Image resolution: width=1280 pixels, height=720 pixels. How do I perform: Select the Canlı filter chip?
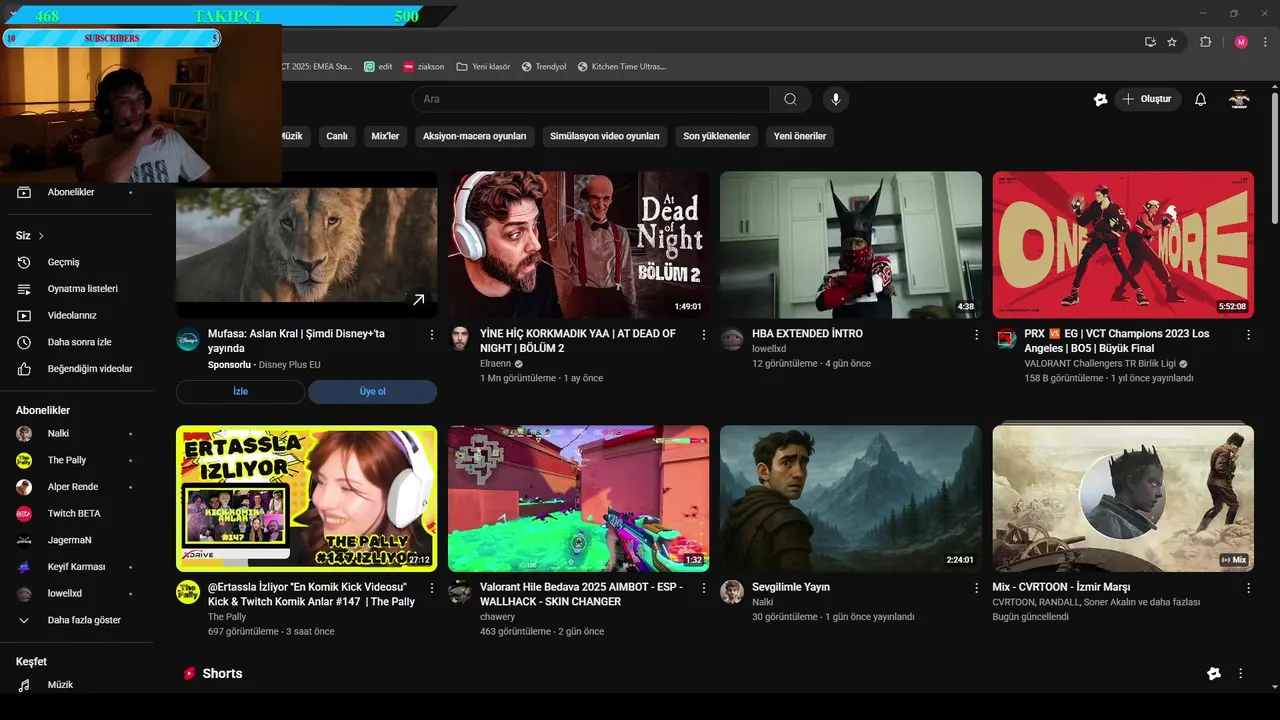pos(337,136)
